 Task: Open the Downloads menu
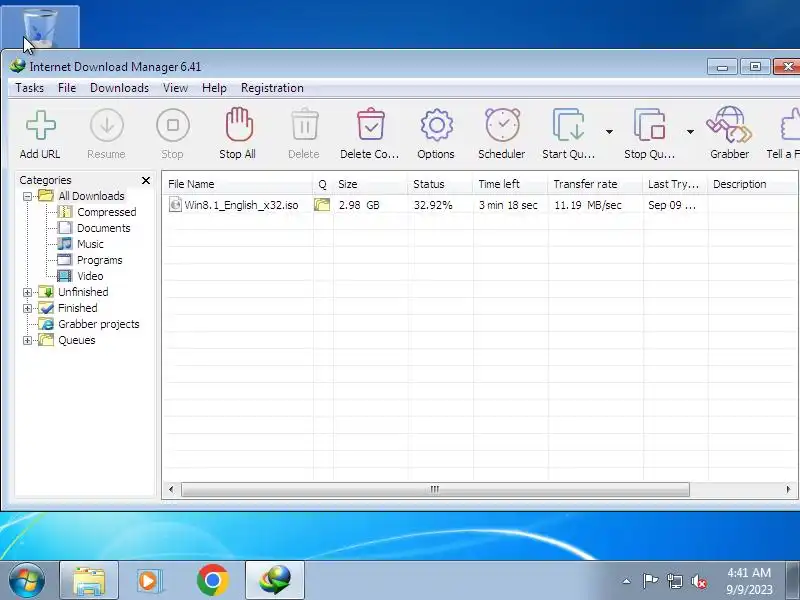119,88
